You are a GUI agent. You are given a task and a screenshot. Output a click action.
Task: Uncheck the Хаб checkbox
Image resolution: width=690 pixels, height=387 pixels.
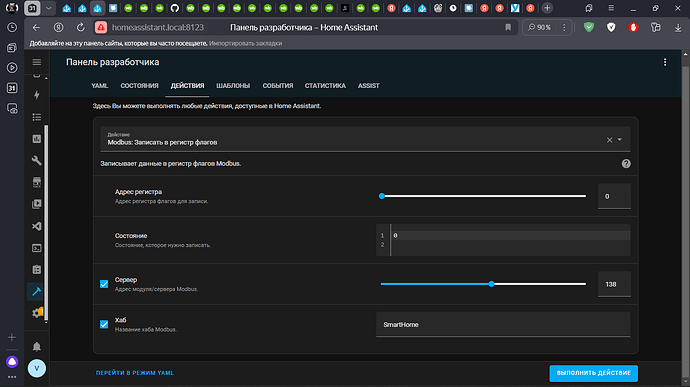[104, 324]
